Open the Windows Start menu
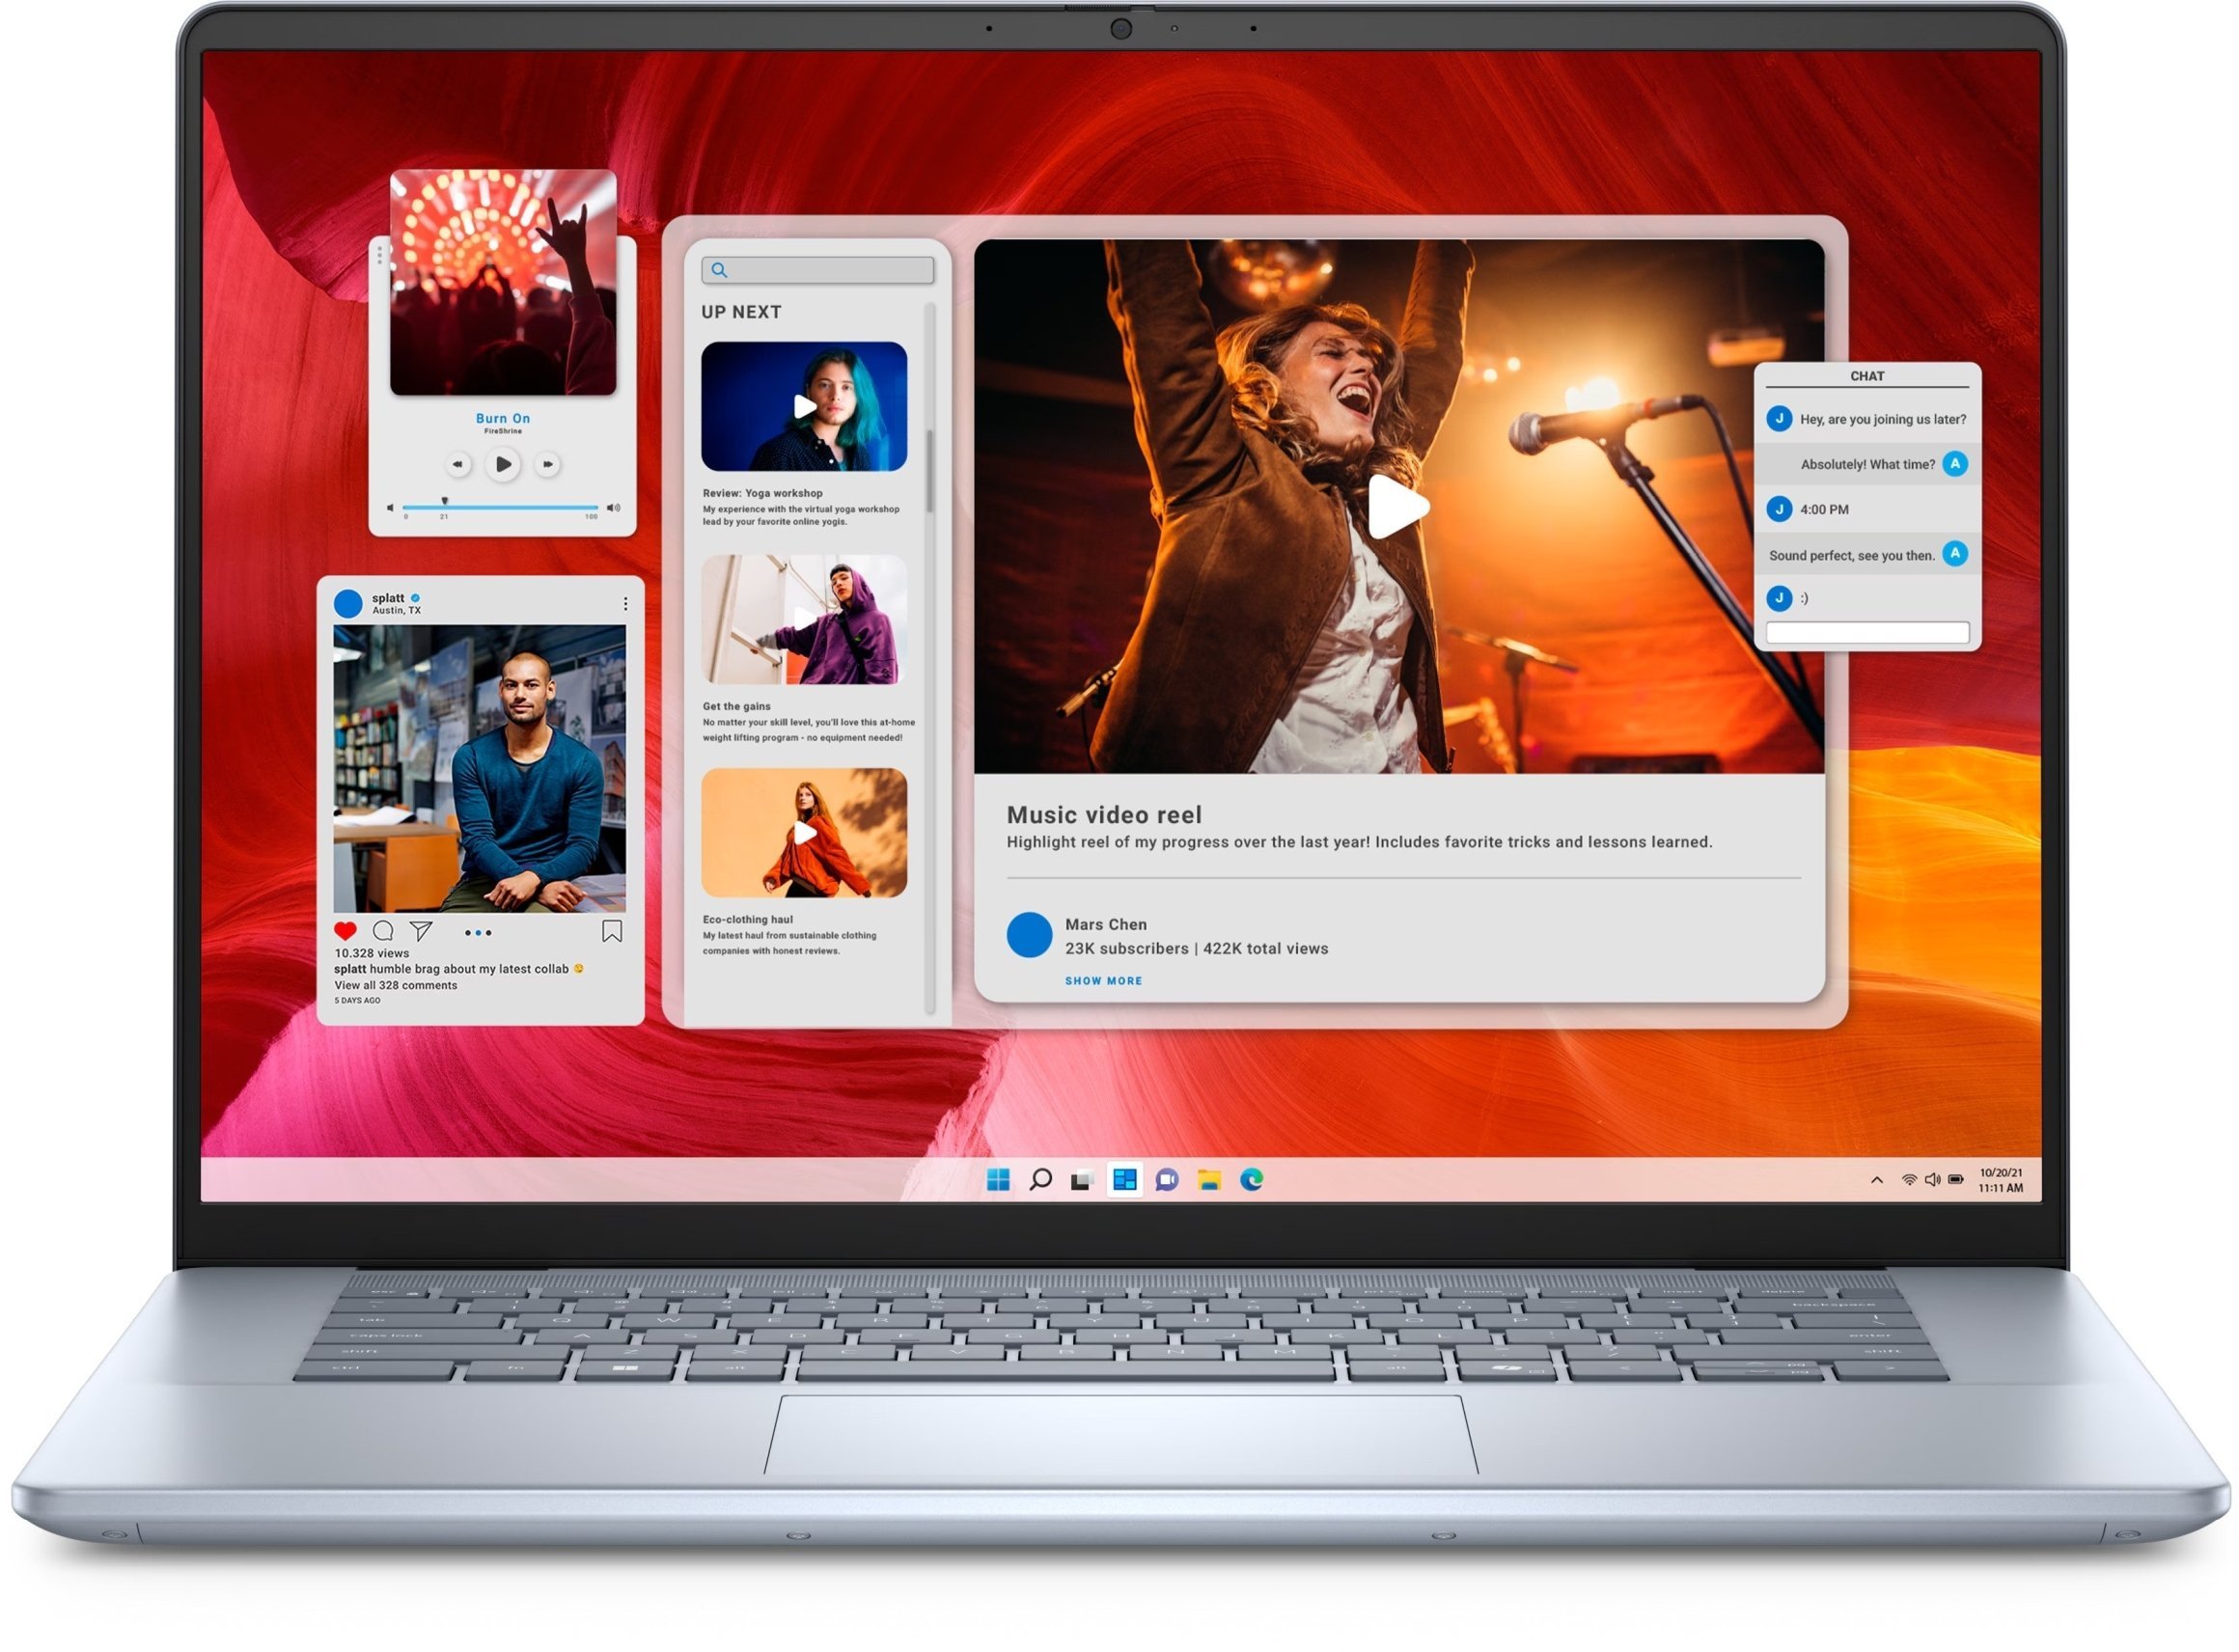The width and height of the screenshot is (2239, 1652). (x=999, y=1181)
